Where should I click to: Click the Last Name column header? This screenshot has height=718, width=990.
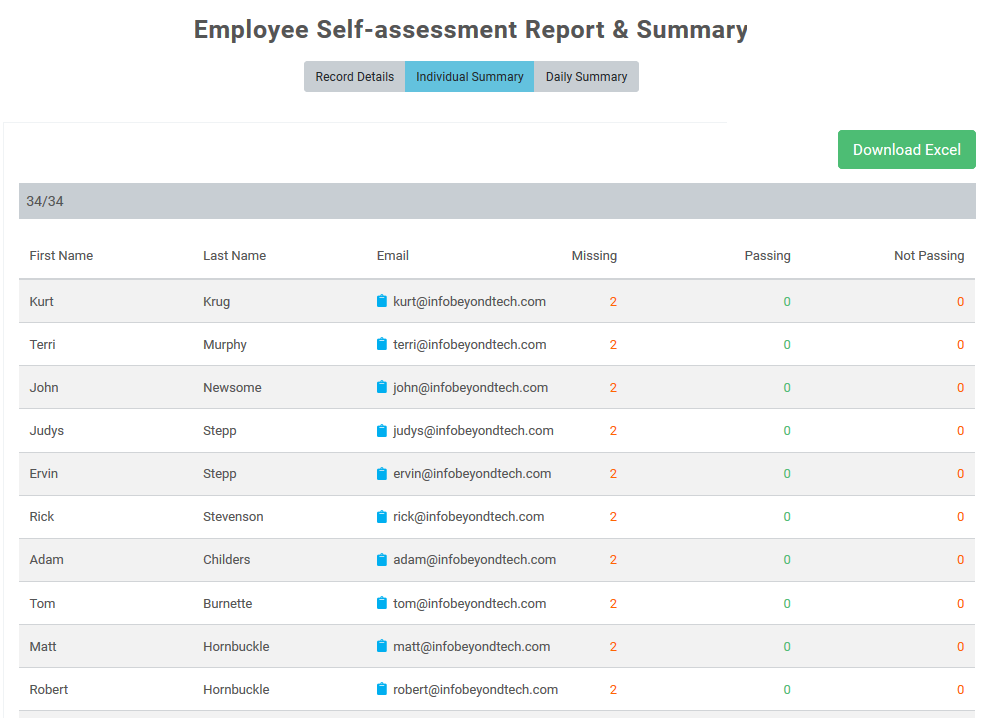pos(234,256)
